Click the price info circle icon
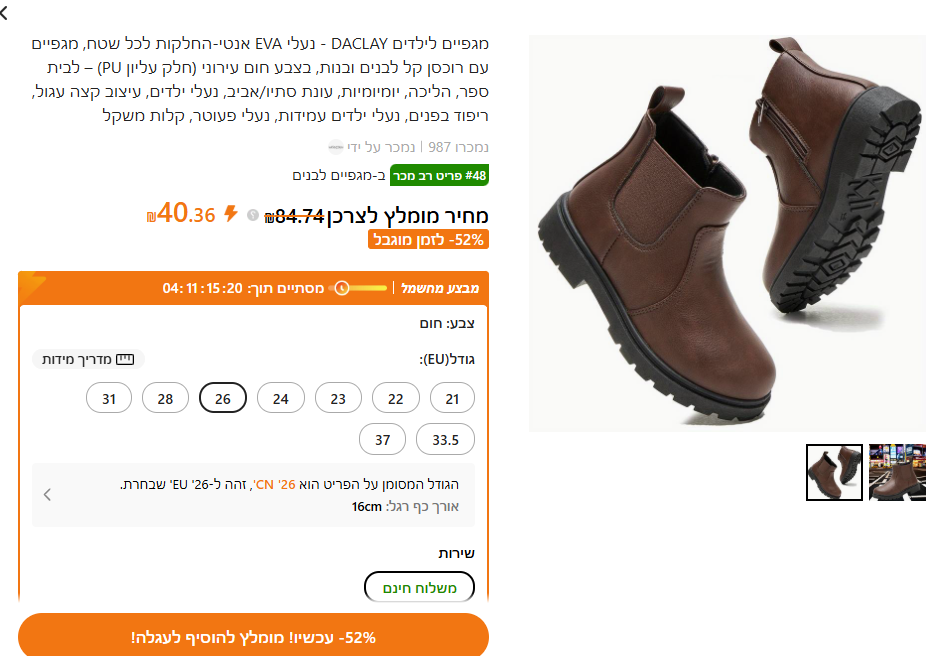Viewport: 952px width, 656px height. click(253, 214)
